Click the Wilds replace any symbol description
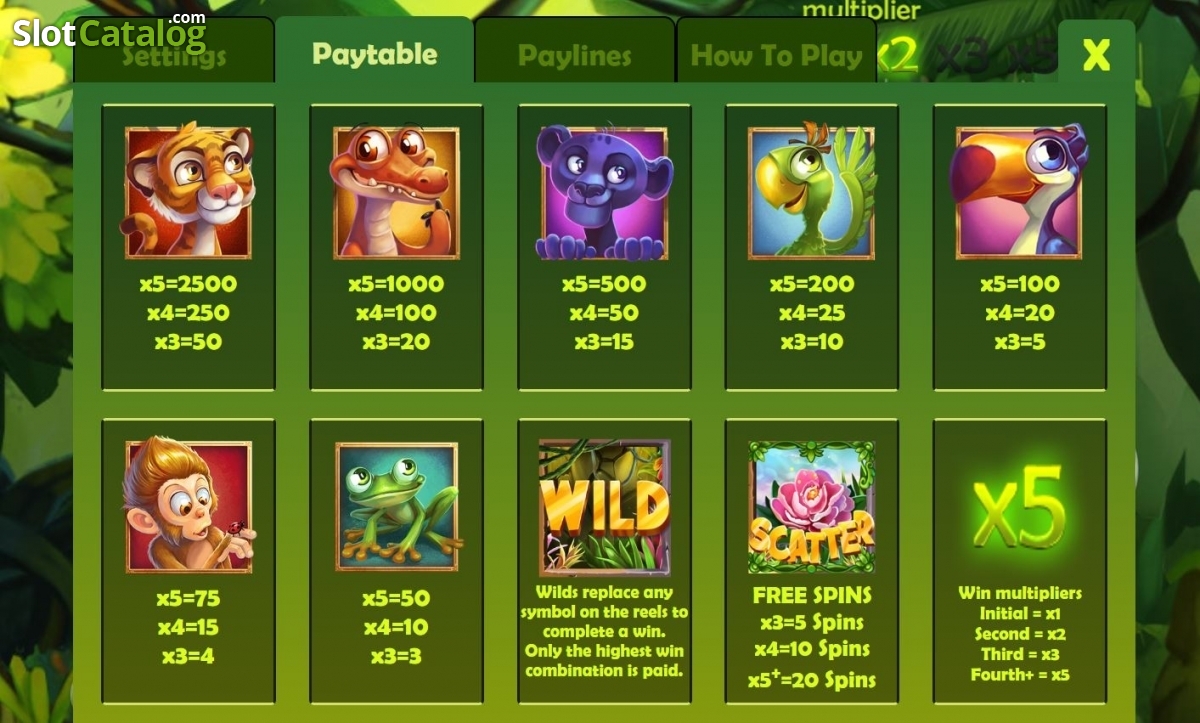1200x723 pixels. pos(605,631)
